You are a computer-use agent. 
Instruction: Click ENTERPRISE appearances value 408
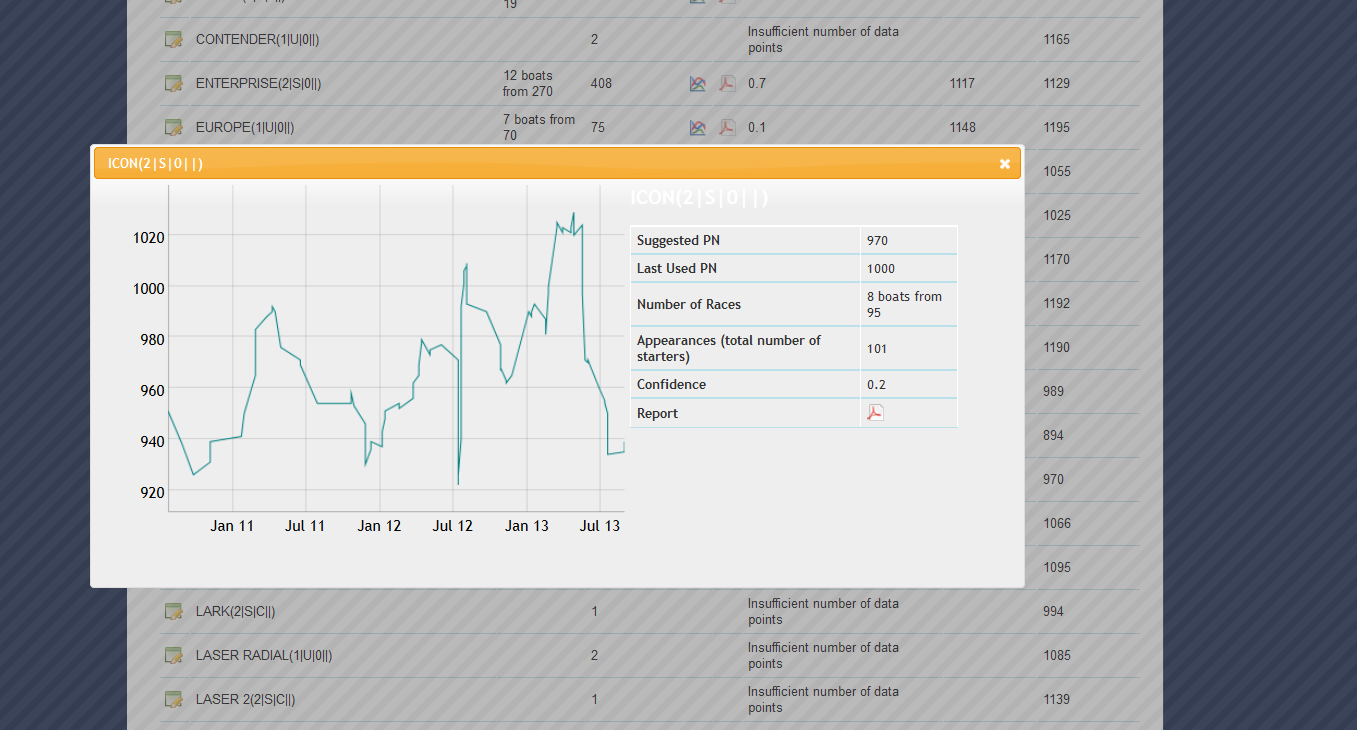(601, 84)
